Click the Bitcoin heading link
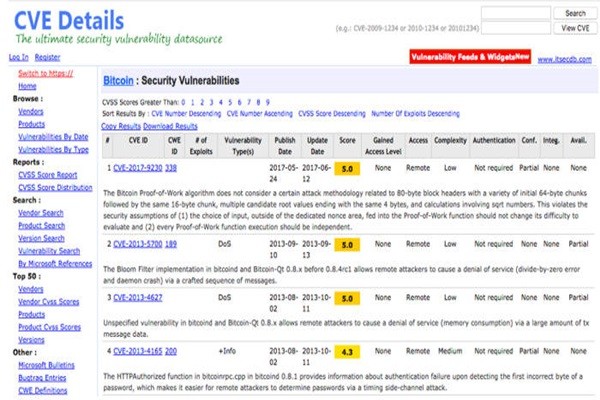The width and height of the screenshot is (600, 400). [118, 81]
